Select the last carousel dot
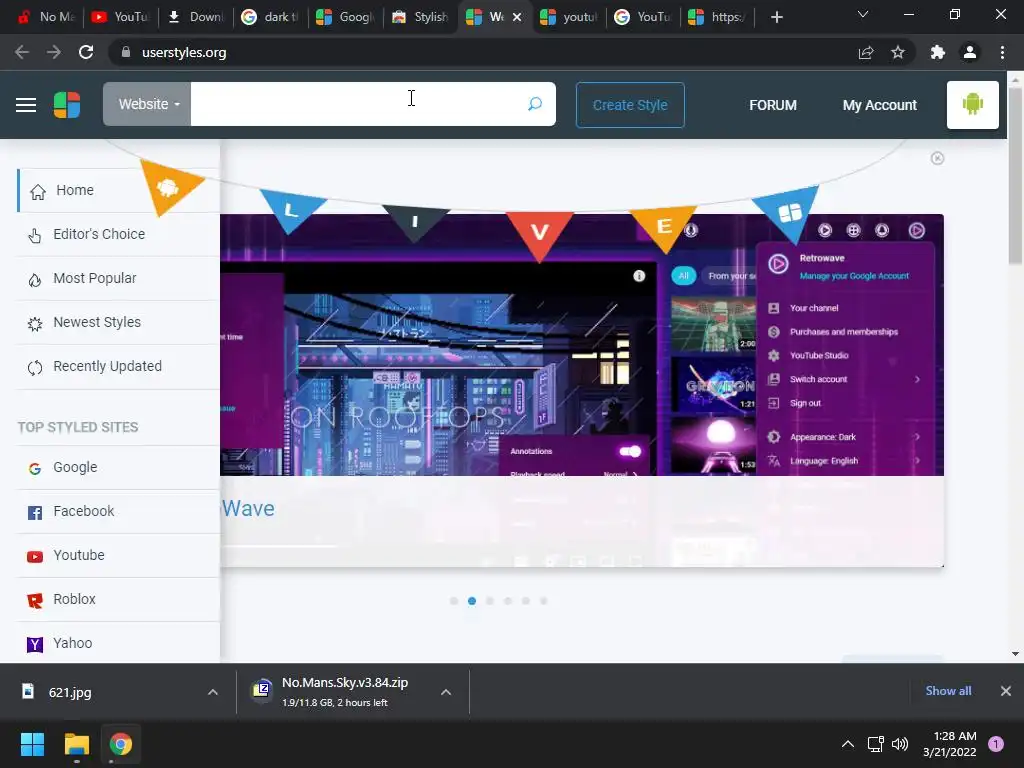Screen dimensions: 1024x768 (543, 601)
